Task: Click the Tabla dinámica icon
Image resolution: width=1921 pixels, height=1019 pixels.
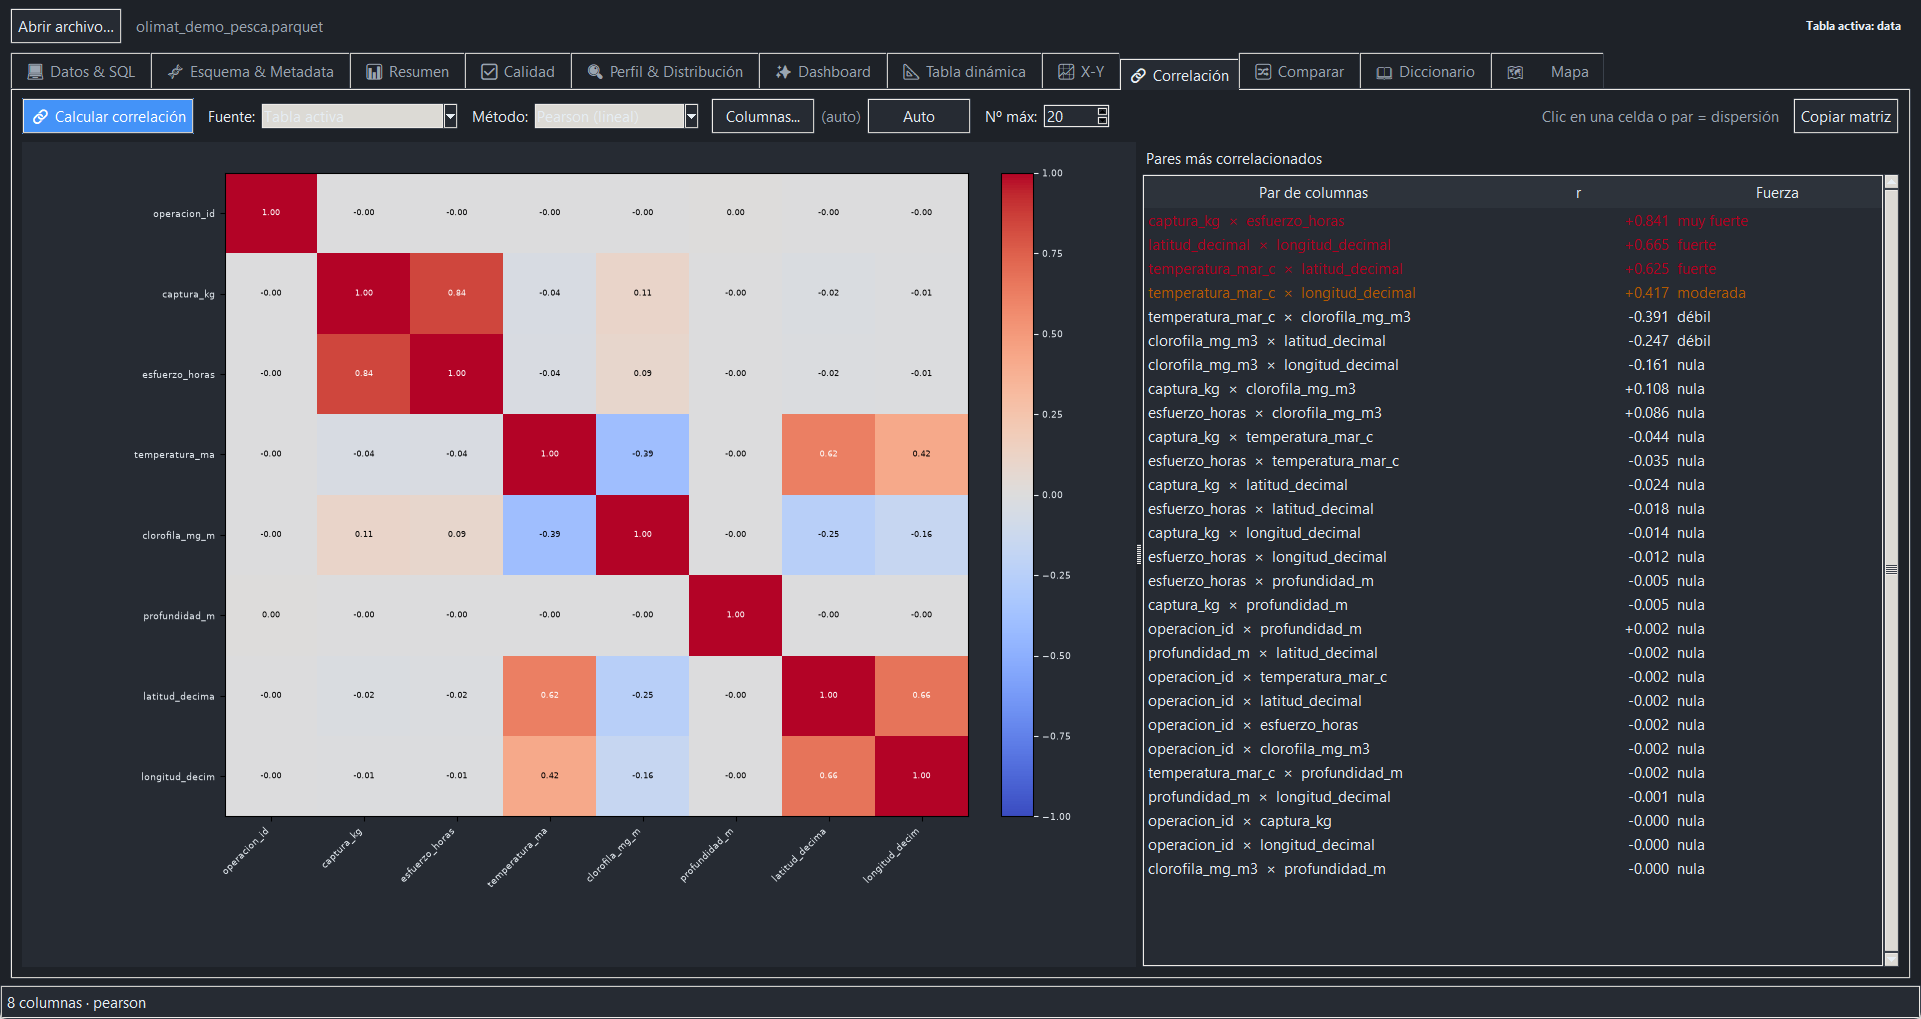Action: pyautogui.click(x=911, y=72)
